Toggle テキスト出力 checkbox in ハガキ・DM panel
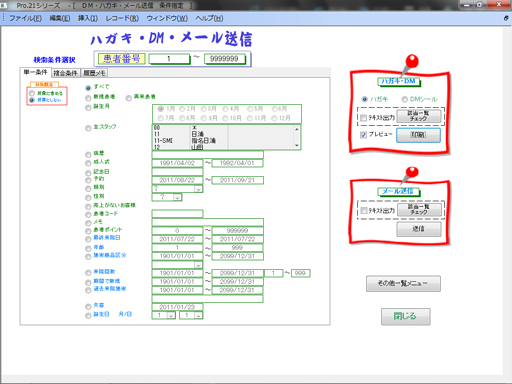Image resolution: width=512 pixels, height=384 pixels. (x=364, y=118)
